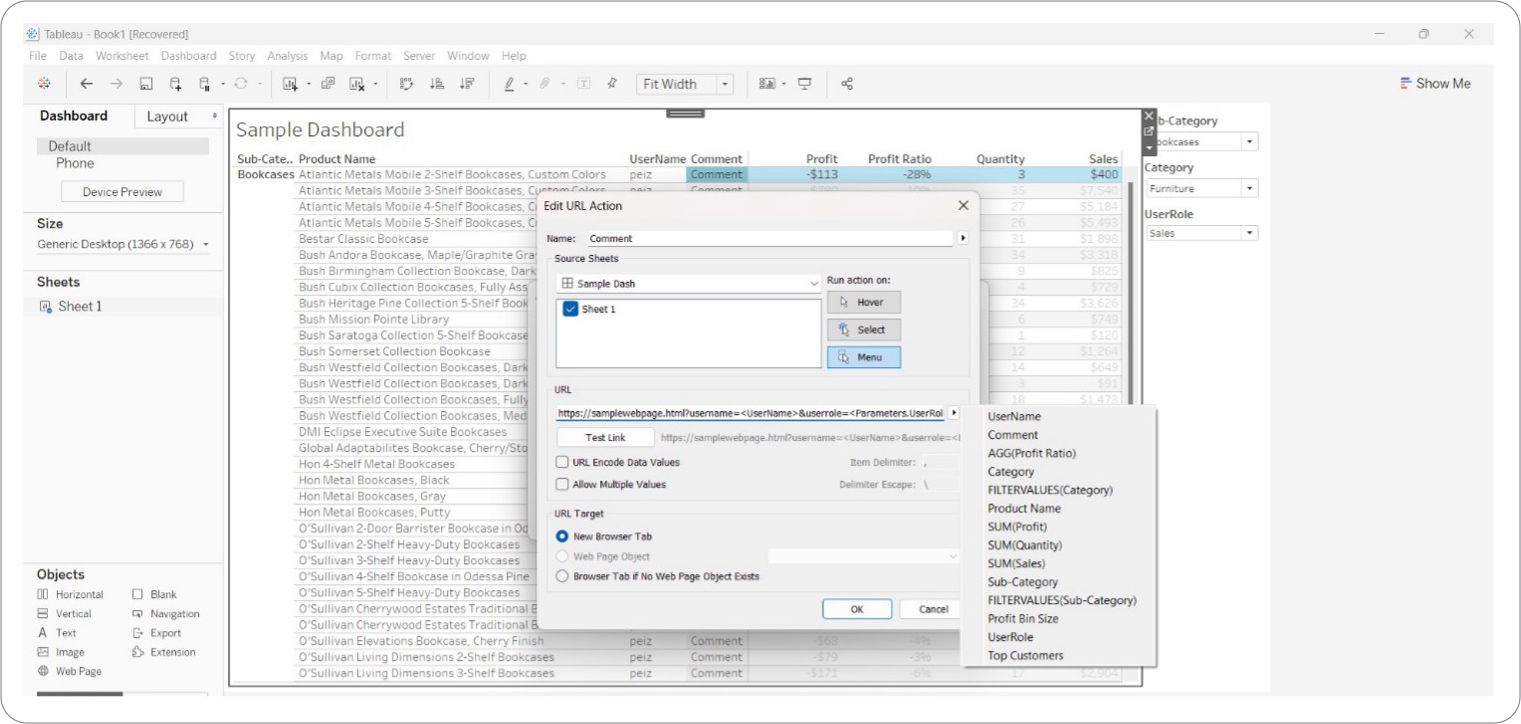Choose SUM(Sales) from the field list
1521x724 pixels.
[1017, 563]
